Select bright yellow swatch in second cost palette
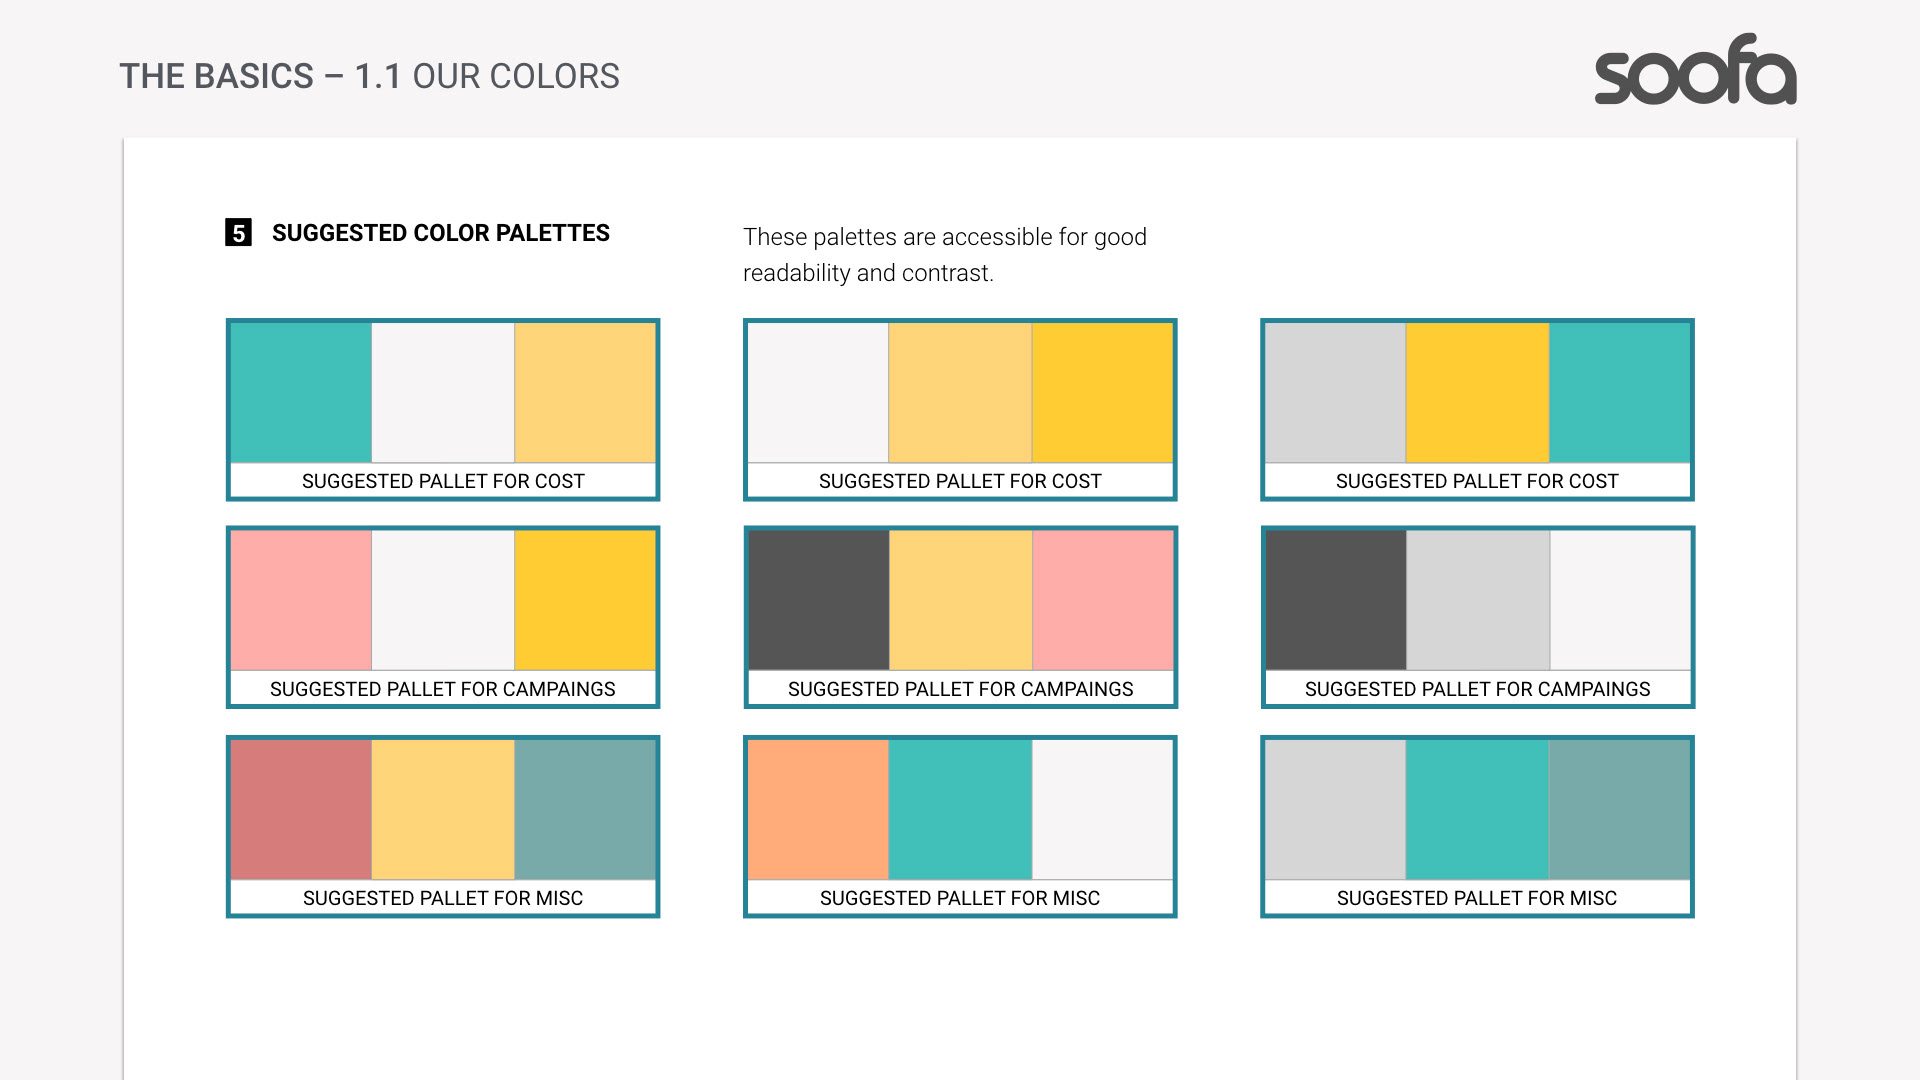Image resolution: width=1920 pixels, height=1080 pixels. coord(1102,392)
